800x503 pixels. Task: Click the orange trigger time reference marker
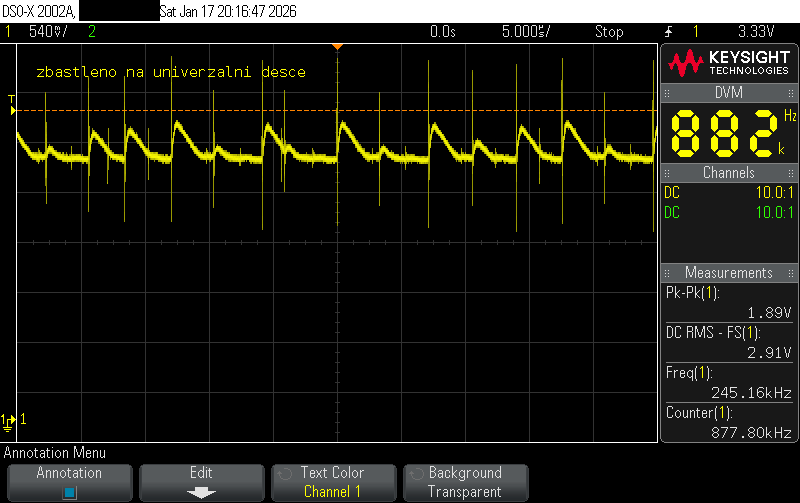point(338,46)
